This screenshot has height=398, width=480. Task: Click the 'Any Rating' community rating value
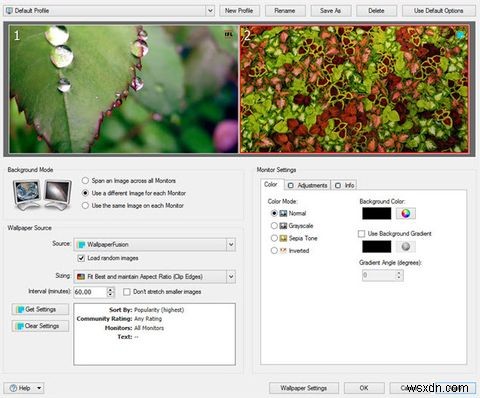(148, 319)
